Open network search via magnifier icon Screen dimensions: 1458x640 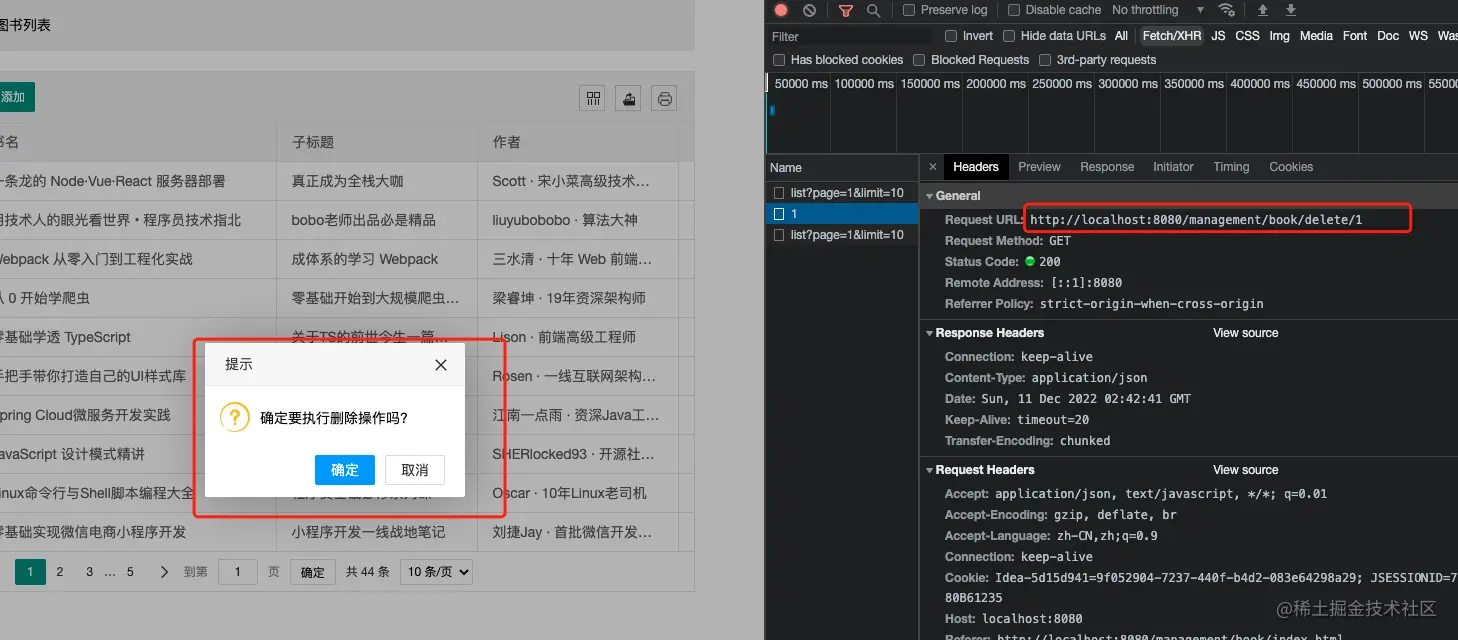(x=873, y=10)
